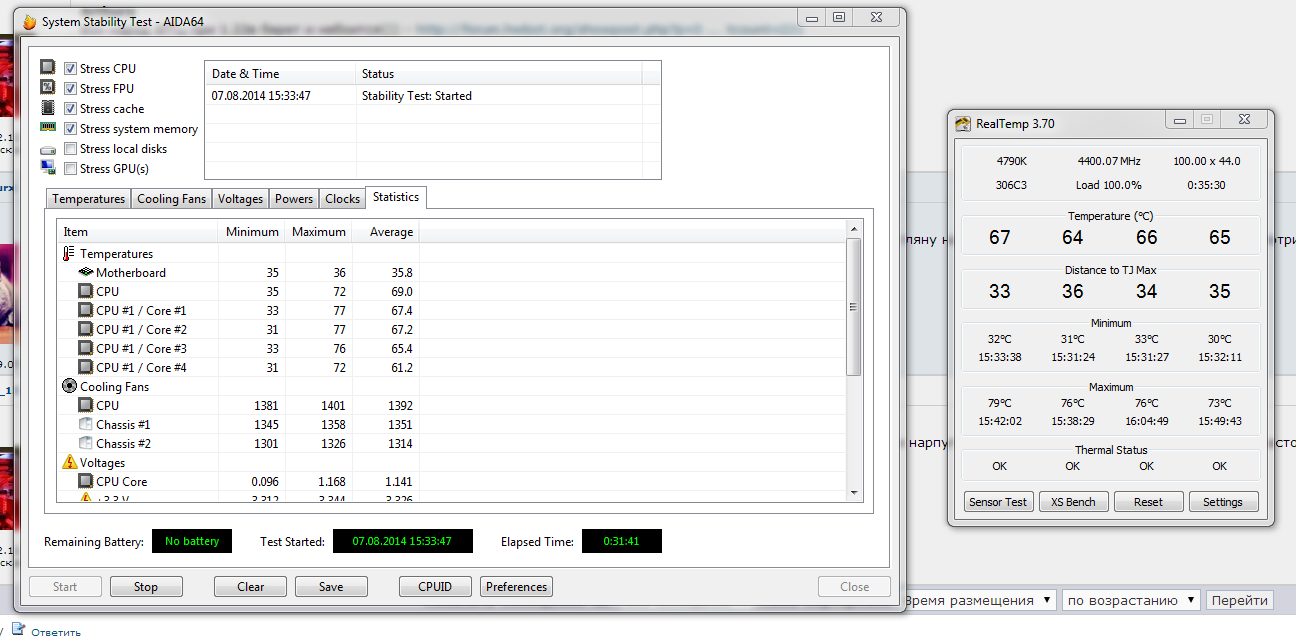Image resolution: width=1296 pixels, height=644 pixels.
Task: Click the thermometer icon of Temperatures group
Action: tap(69, 254)
